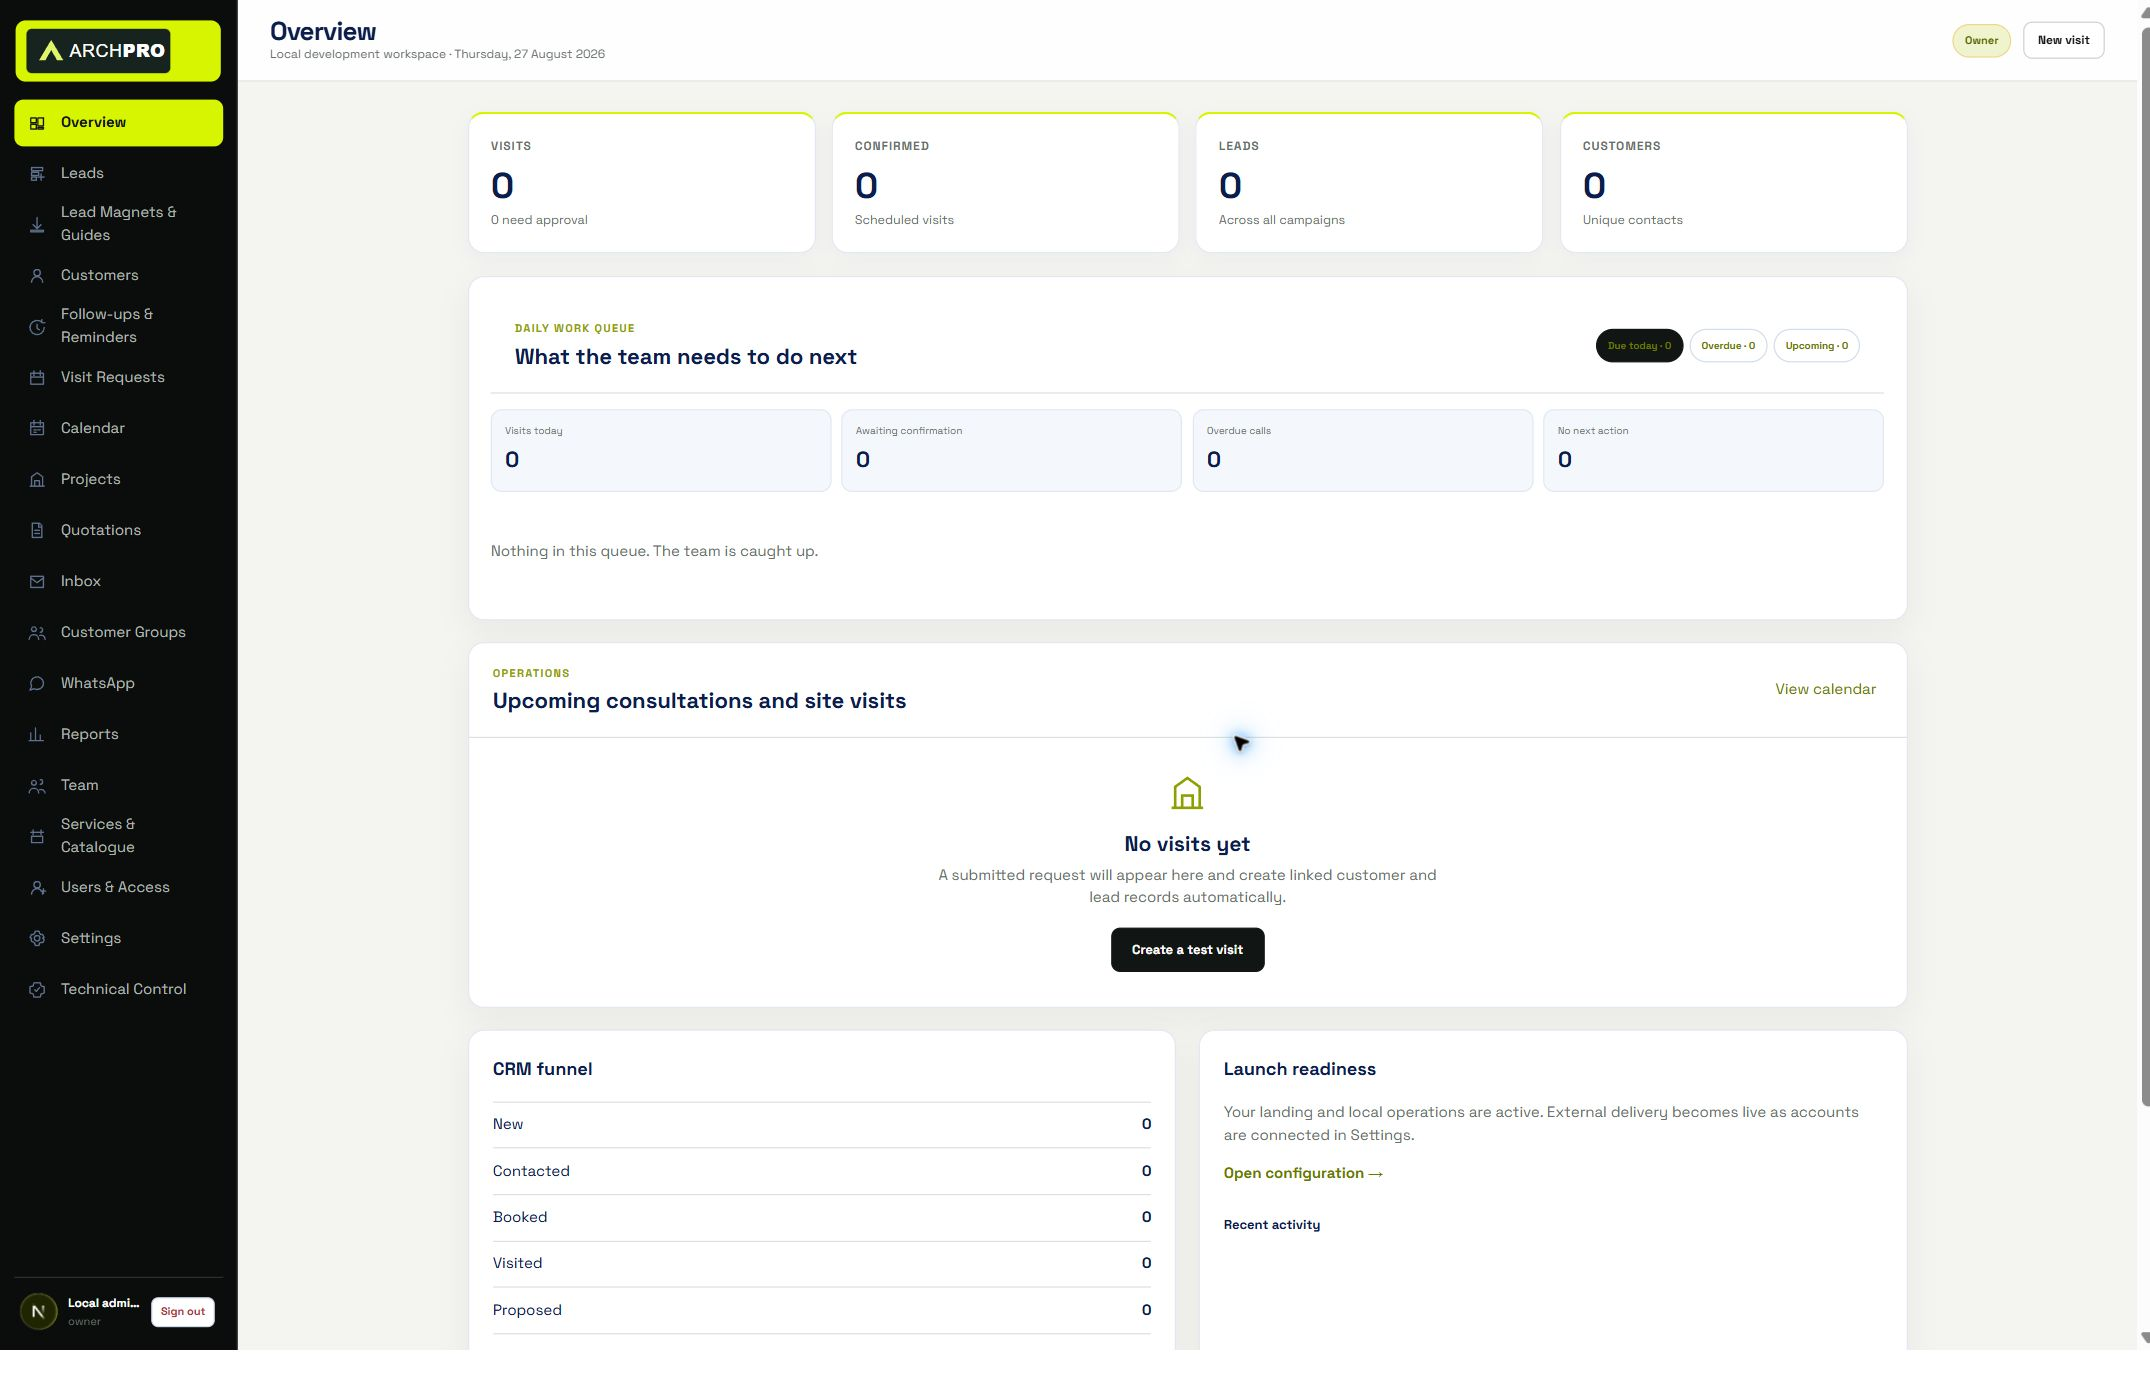This screenshot has width=2150, height=1376.
Task: Go to Quotations in the sidebar
Action: [x=118, y=531]
